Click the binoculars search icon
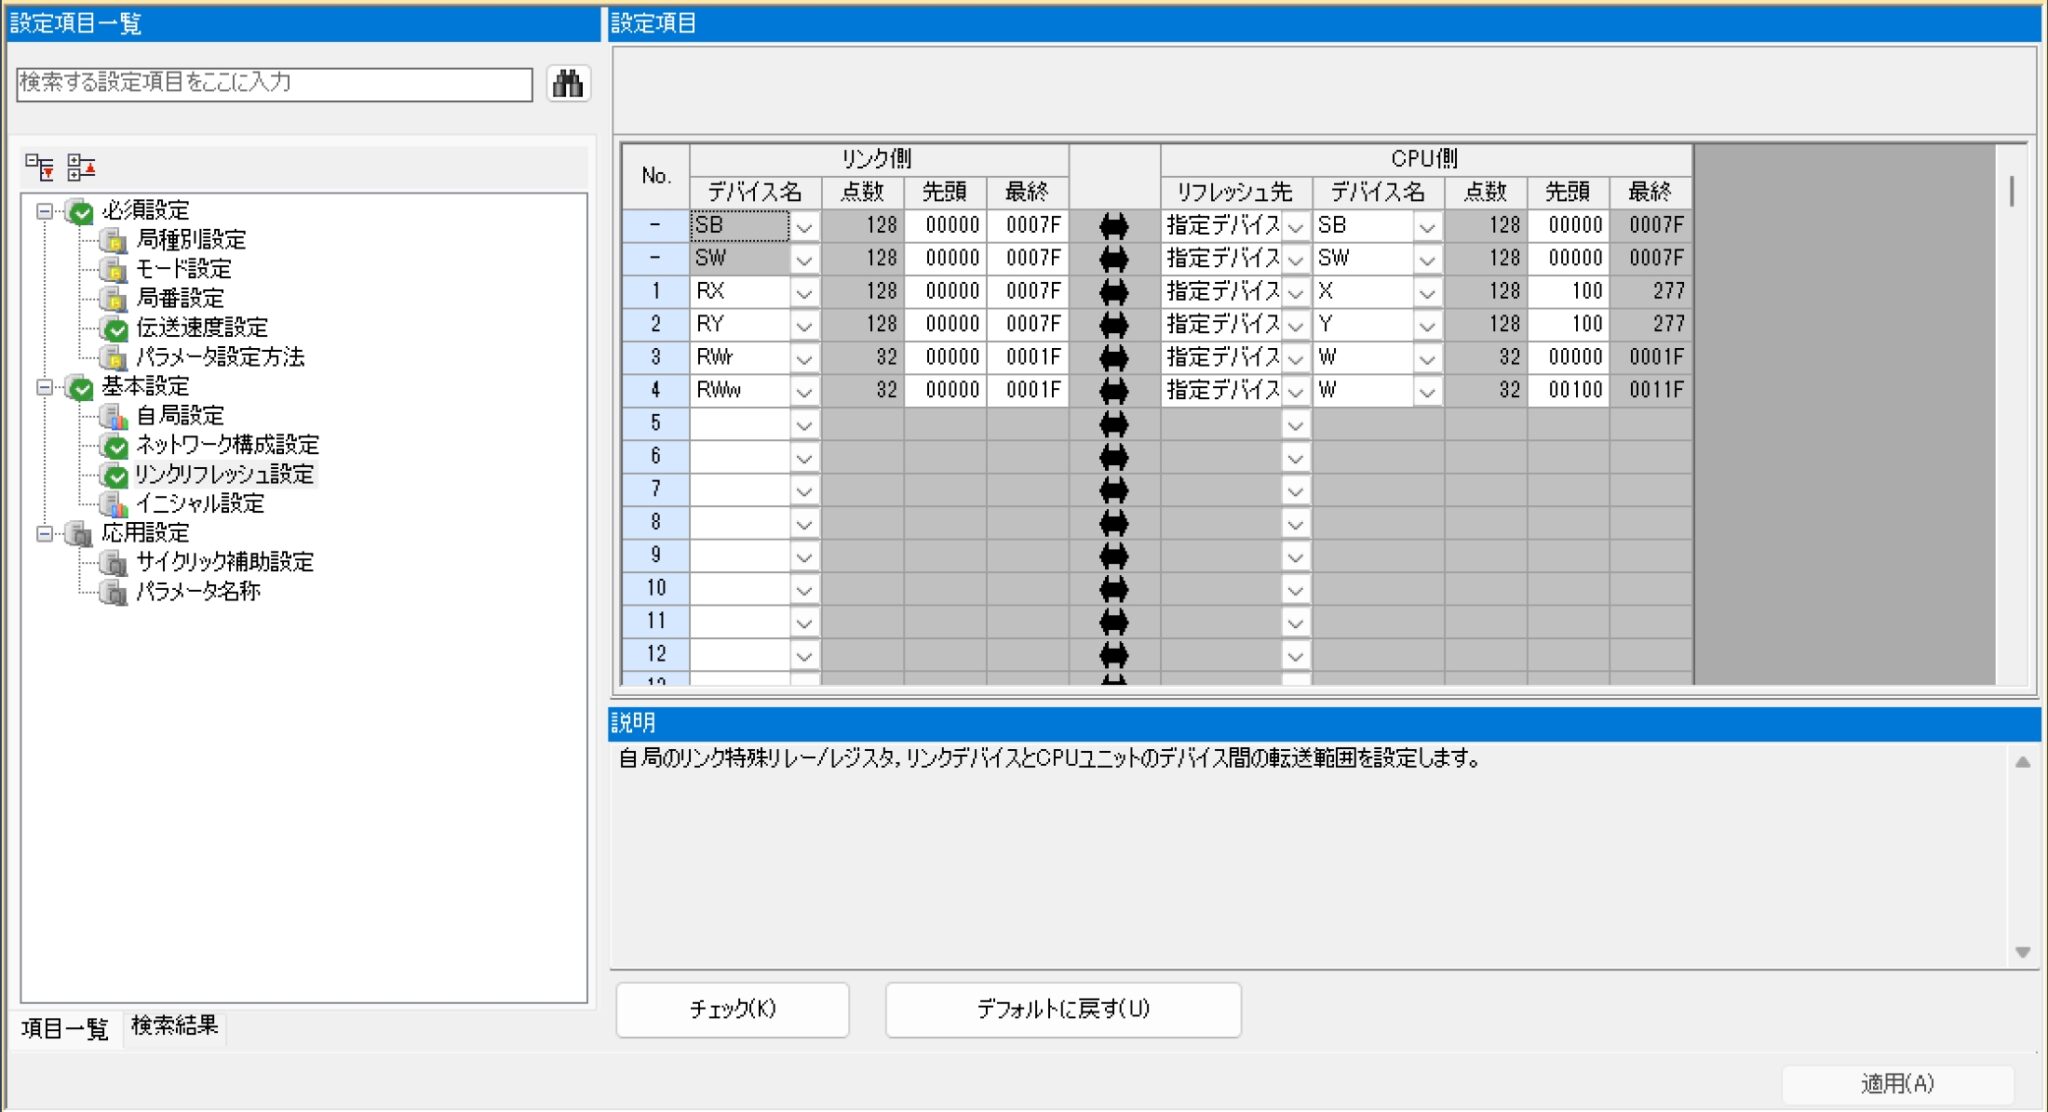Image resolution: width=2048 pixels, height=1112 pixels. click(568, 84)
